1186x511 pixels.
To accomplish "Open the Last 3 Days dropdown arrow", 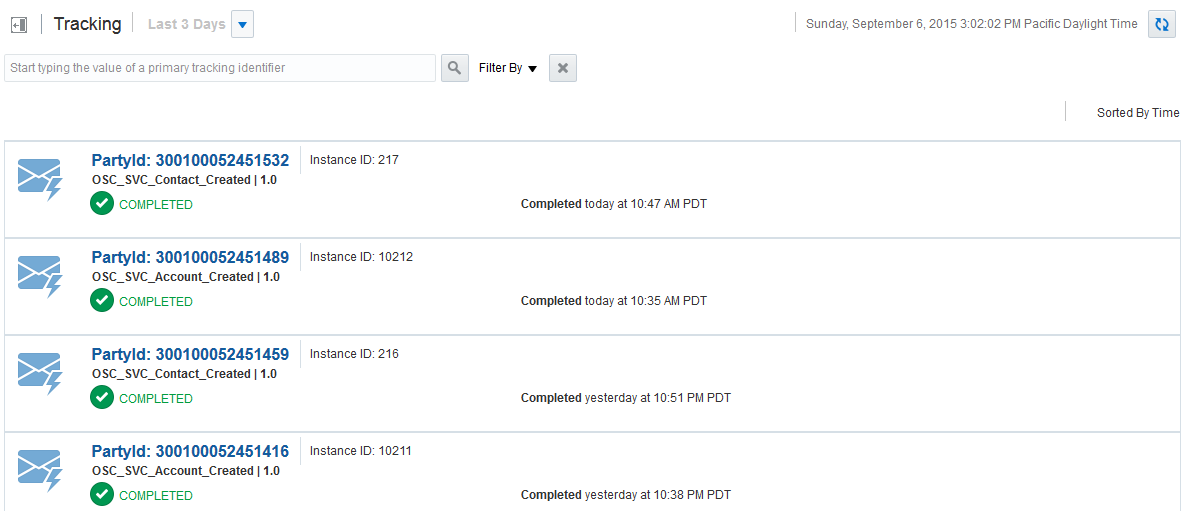I will (242, 24).
